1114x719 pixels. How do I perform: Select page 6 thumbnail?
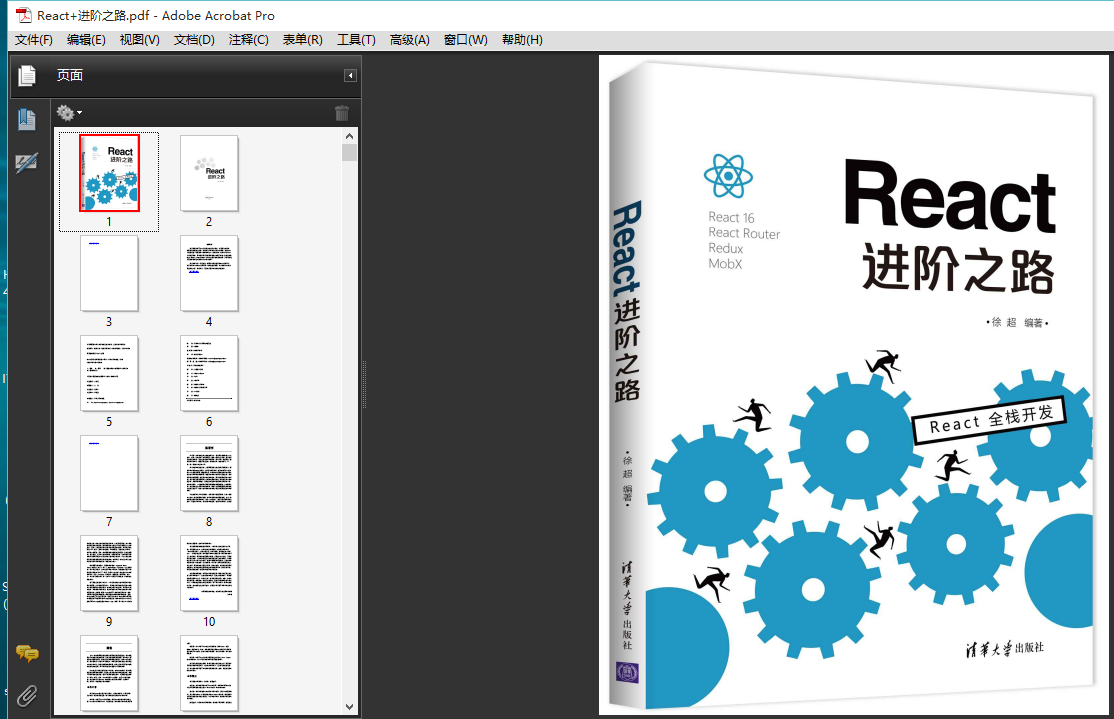pos(209,373)
